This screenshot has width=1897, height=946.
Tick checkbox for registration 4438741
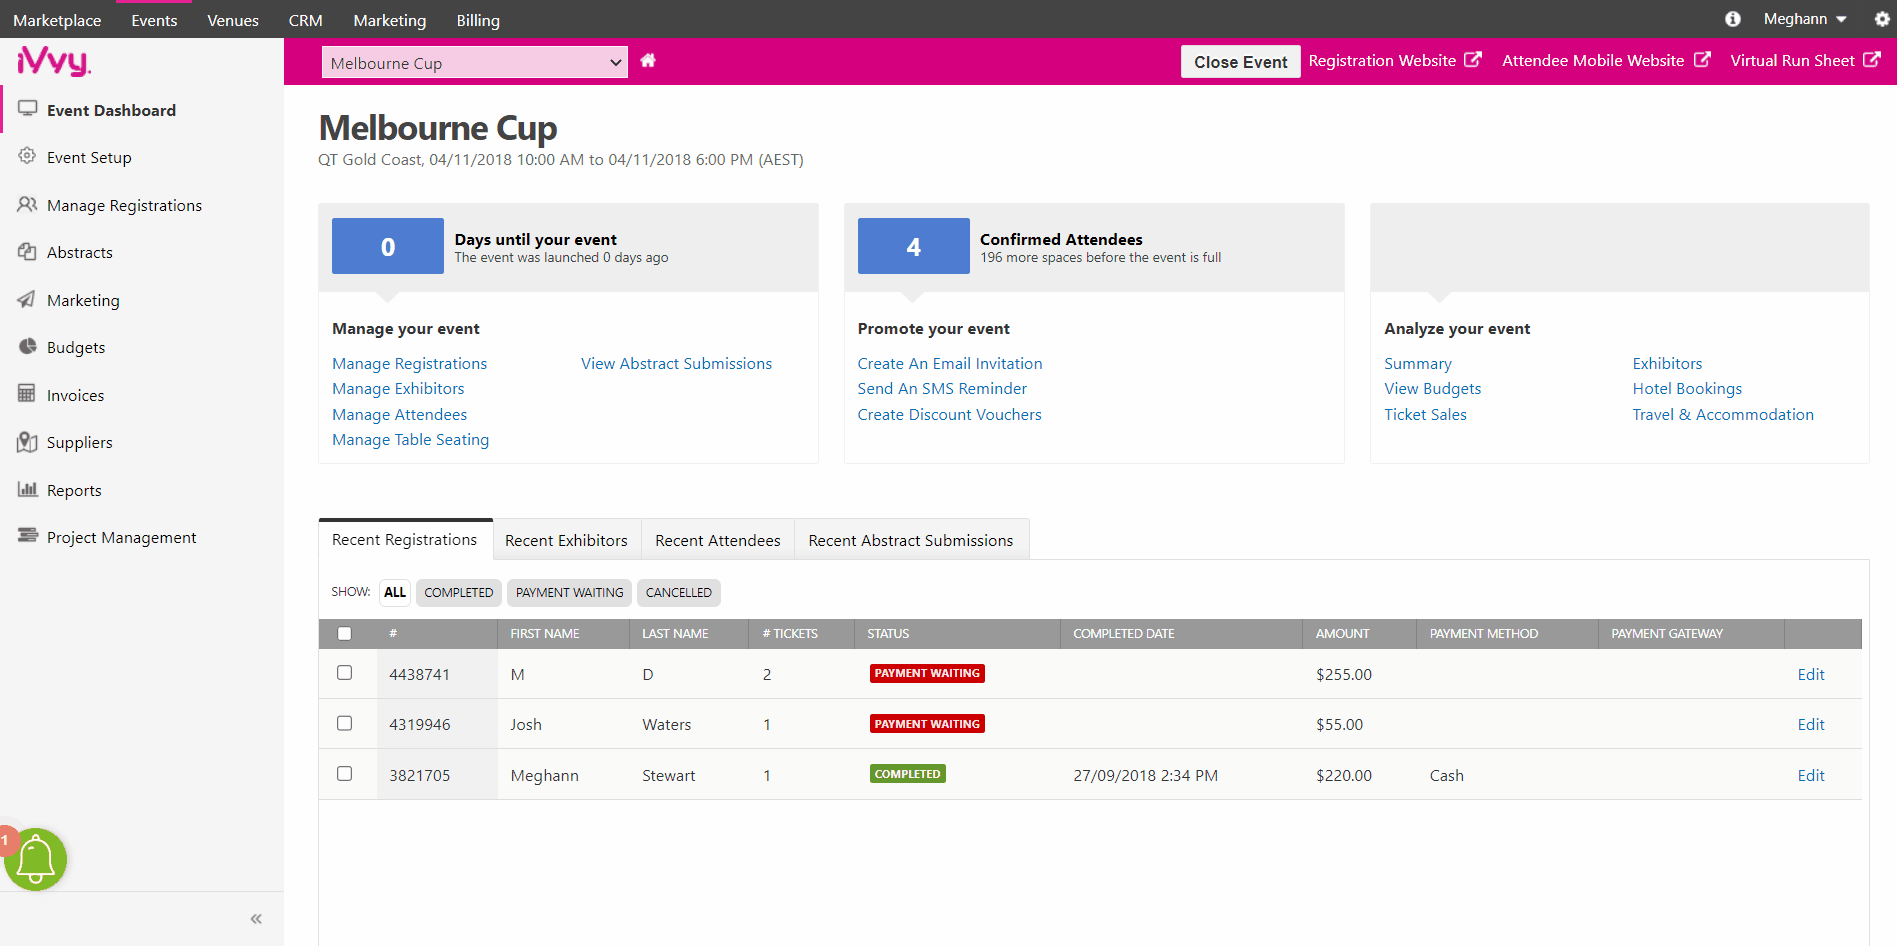[x=345, y=673]
